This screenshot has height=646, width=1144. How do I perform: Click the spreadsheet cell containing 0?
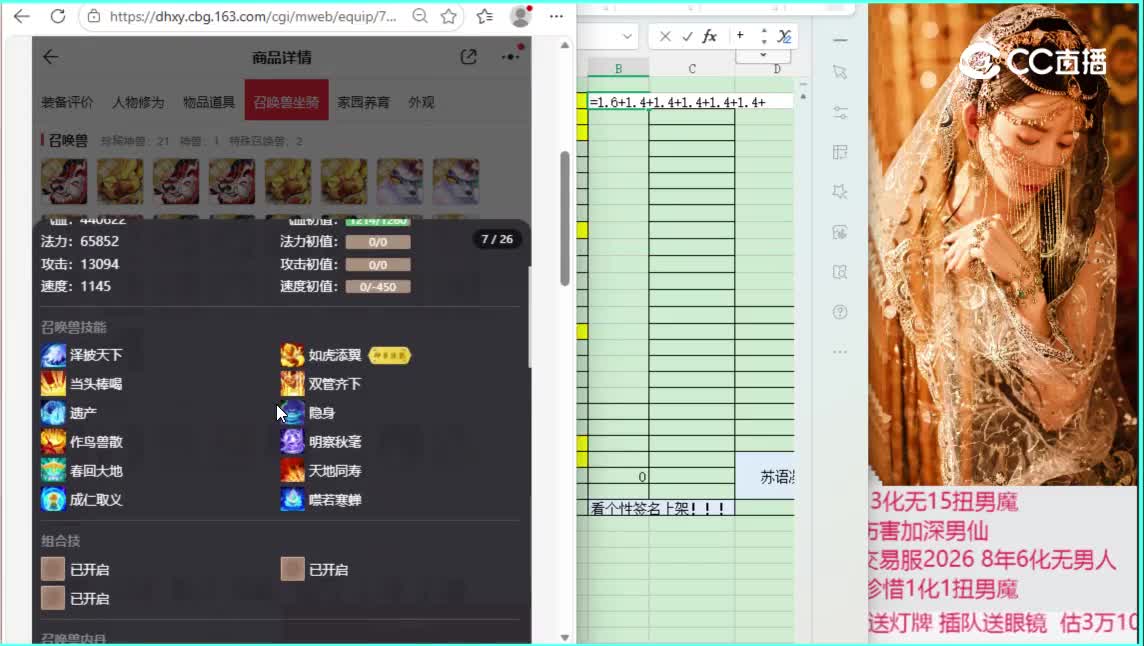[x=618, y=477]
